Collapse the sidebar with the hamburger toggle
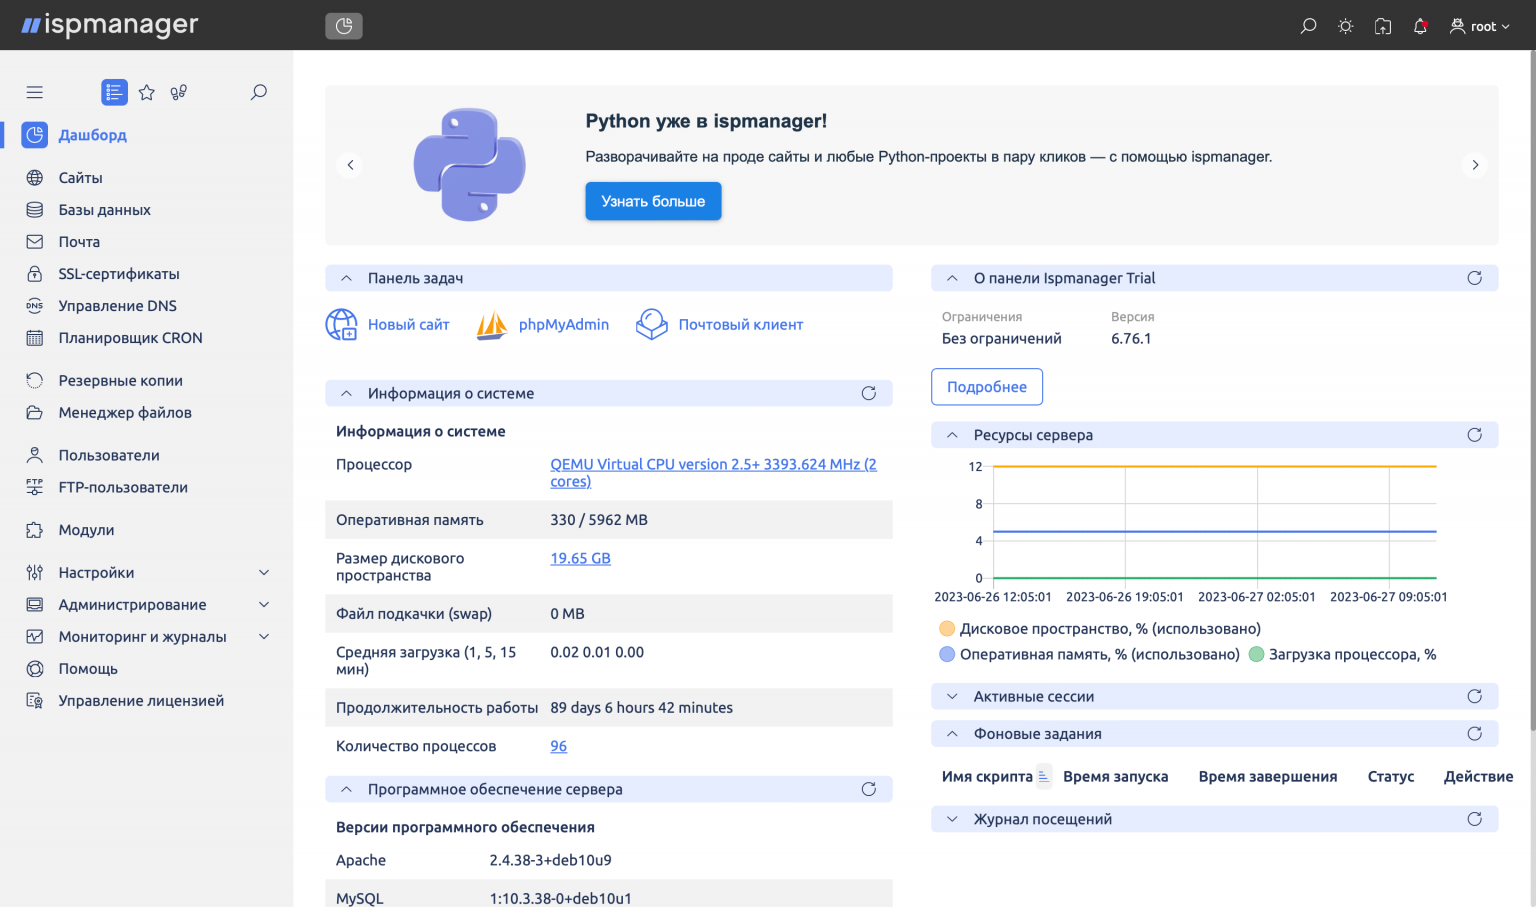The height and width of the screenshot is (907, 1536). click(x=34, y=91)
